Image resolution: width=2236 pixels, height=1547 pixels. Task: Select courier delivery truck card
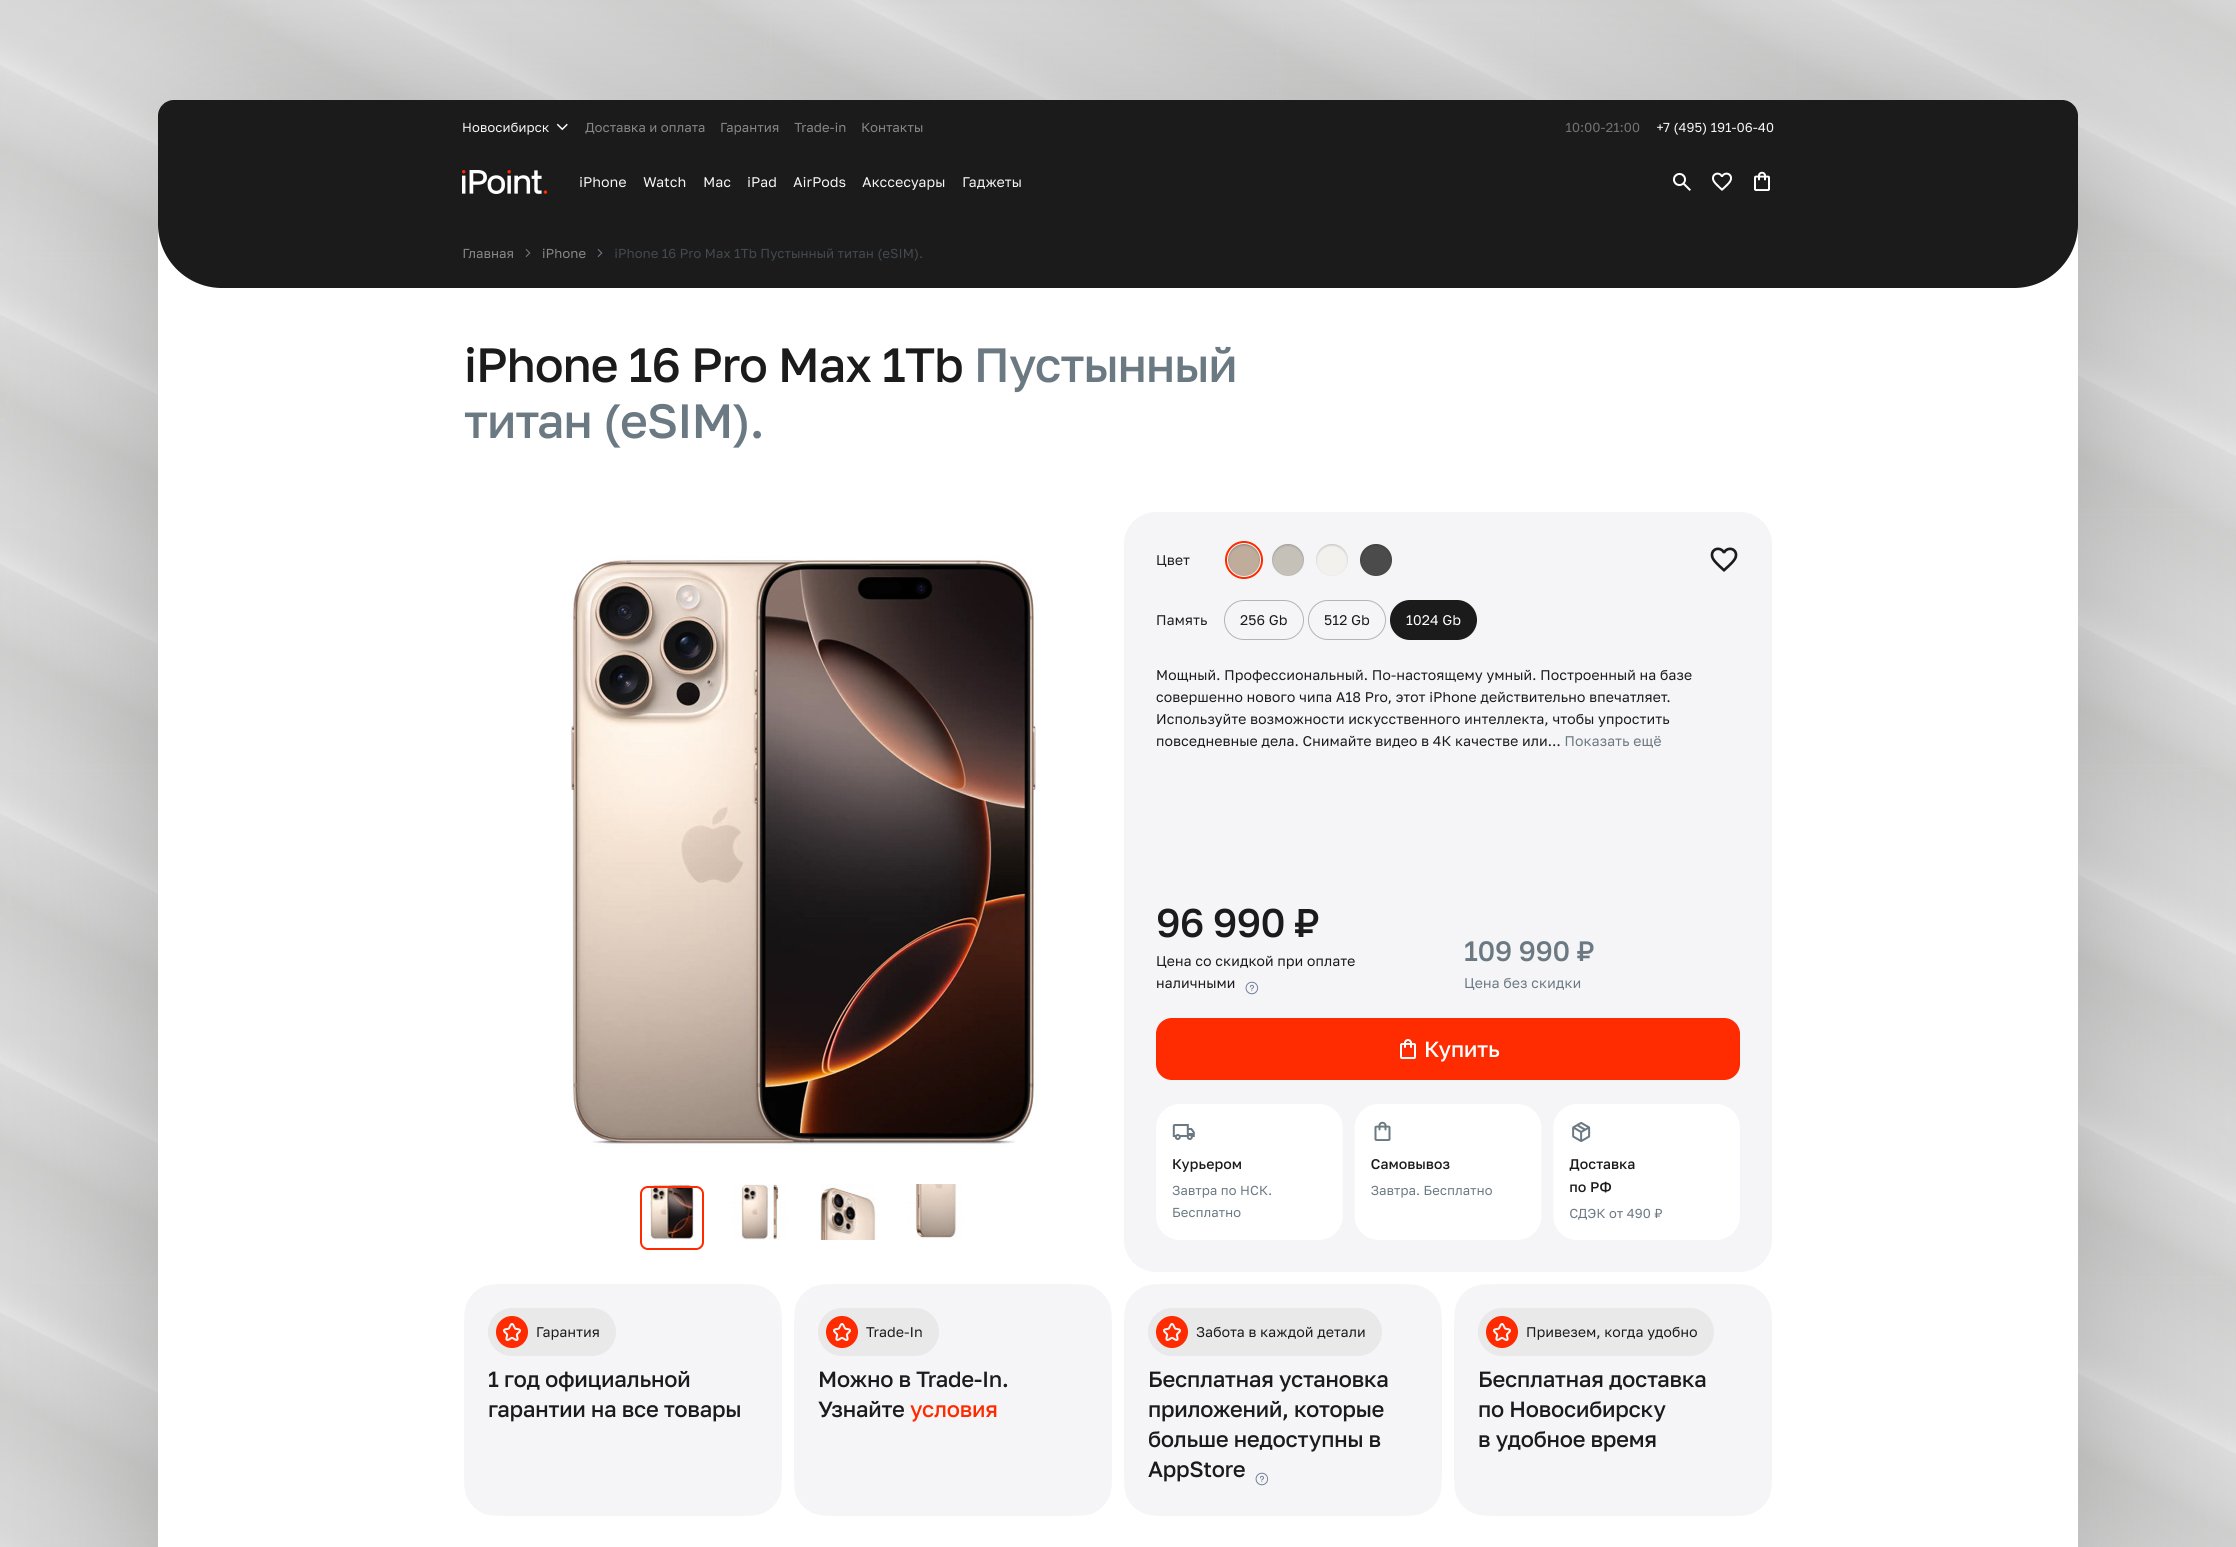click(1249, 1172)
